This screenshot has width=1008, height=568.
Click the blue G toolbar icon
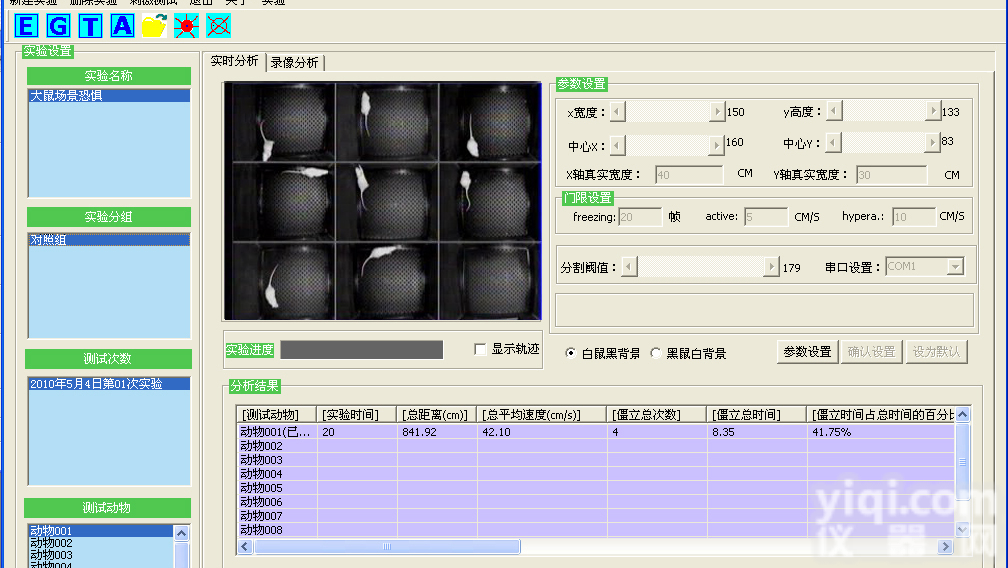(58, 26)
